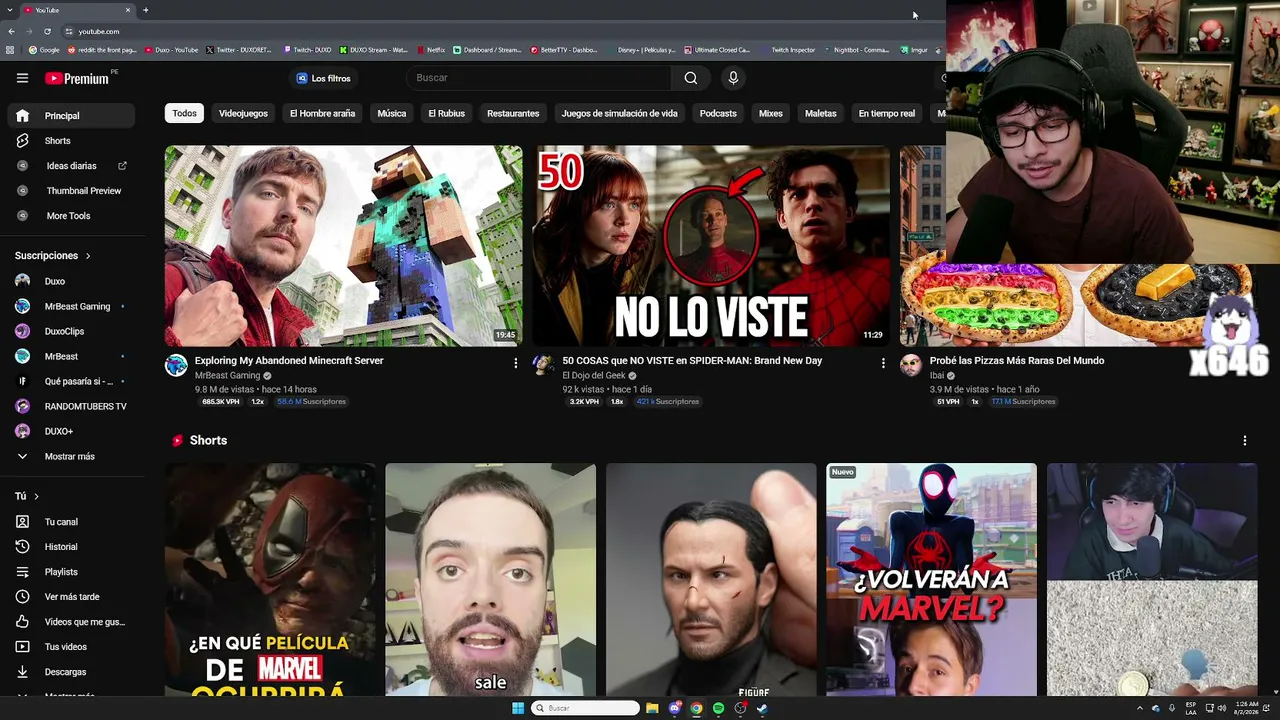Screen dimensions: 1280x720
Task: Open the MrBeast Gaming channel avatar under the video
Action: pos(176,365)
